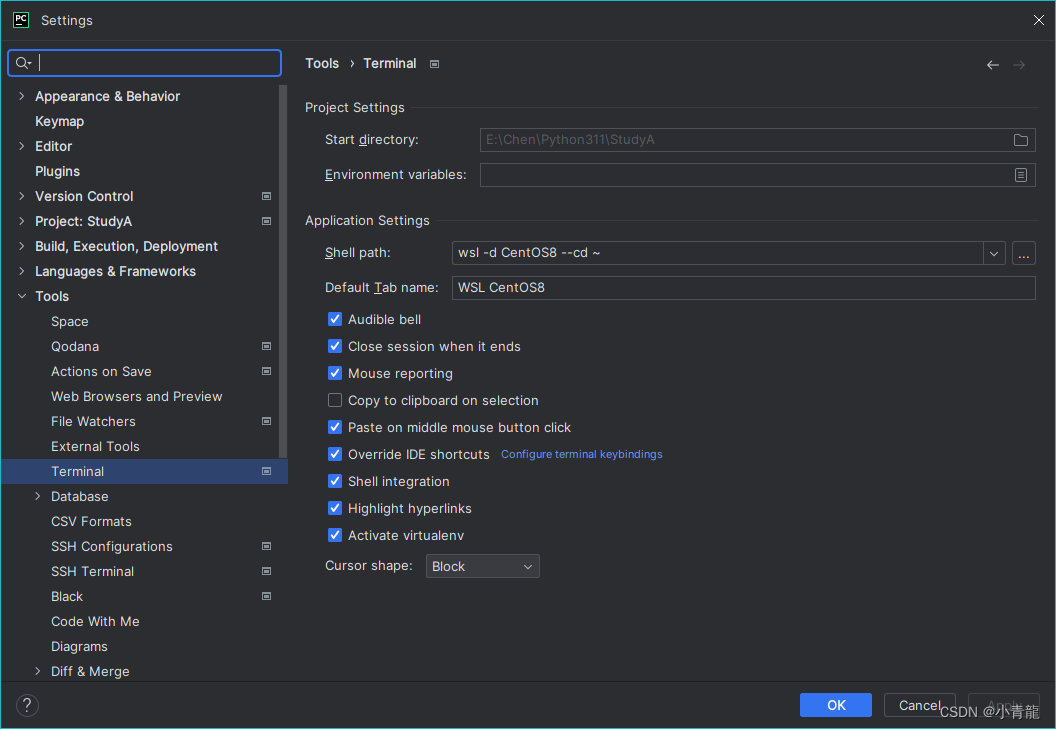Click project icon next to Terminal row
The image size is (1056, 729).
(267, 471)
